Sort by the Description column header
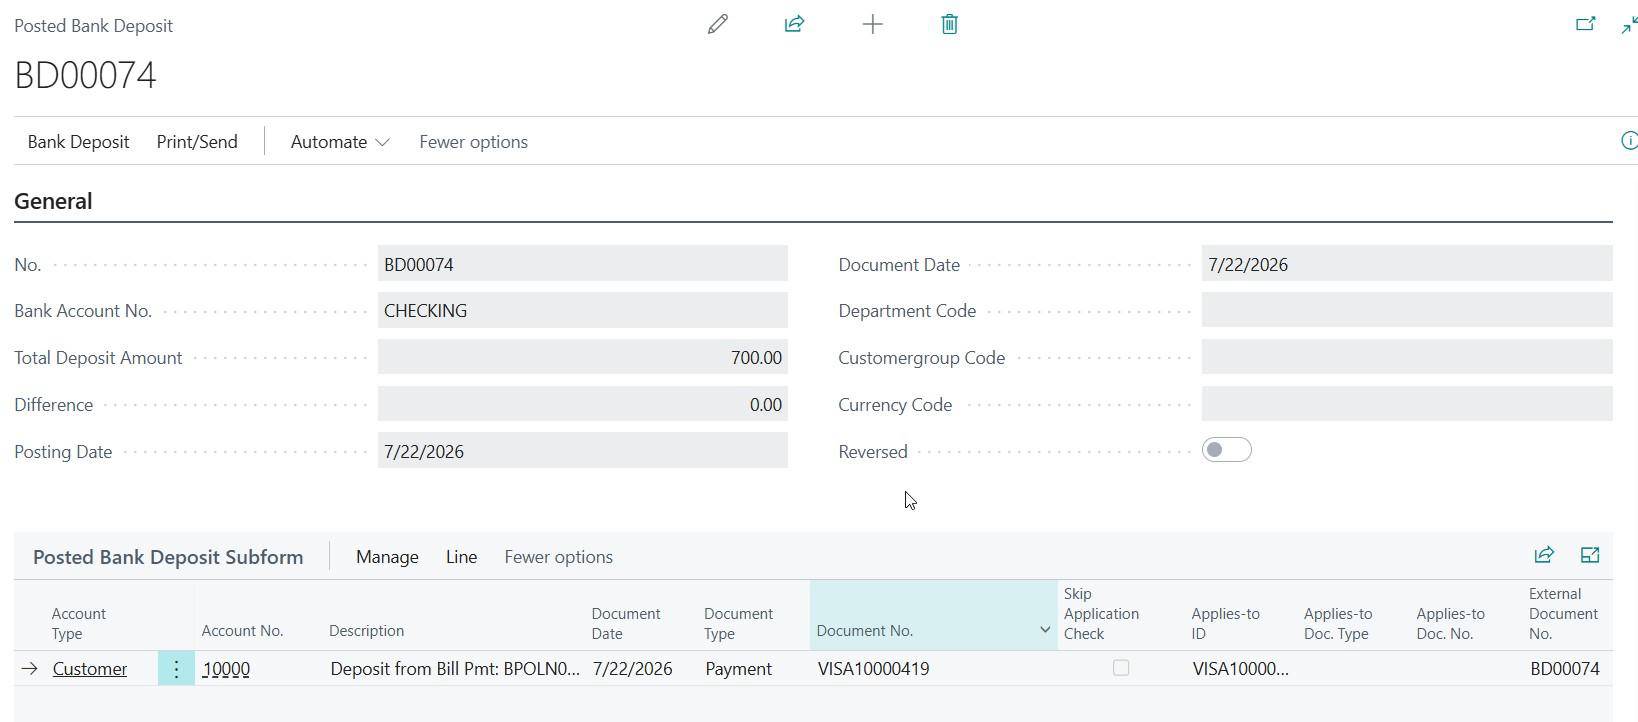1638x722 pixels. coord(367,631)
